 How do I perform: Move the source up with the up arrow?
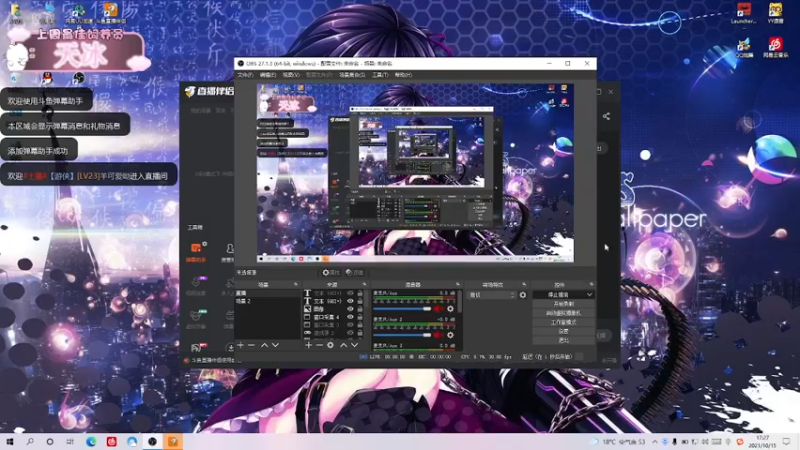[x=343, y=345]
